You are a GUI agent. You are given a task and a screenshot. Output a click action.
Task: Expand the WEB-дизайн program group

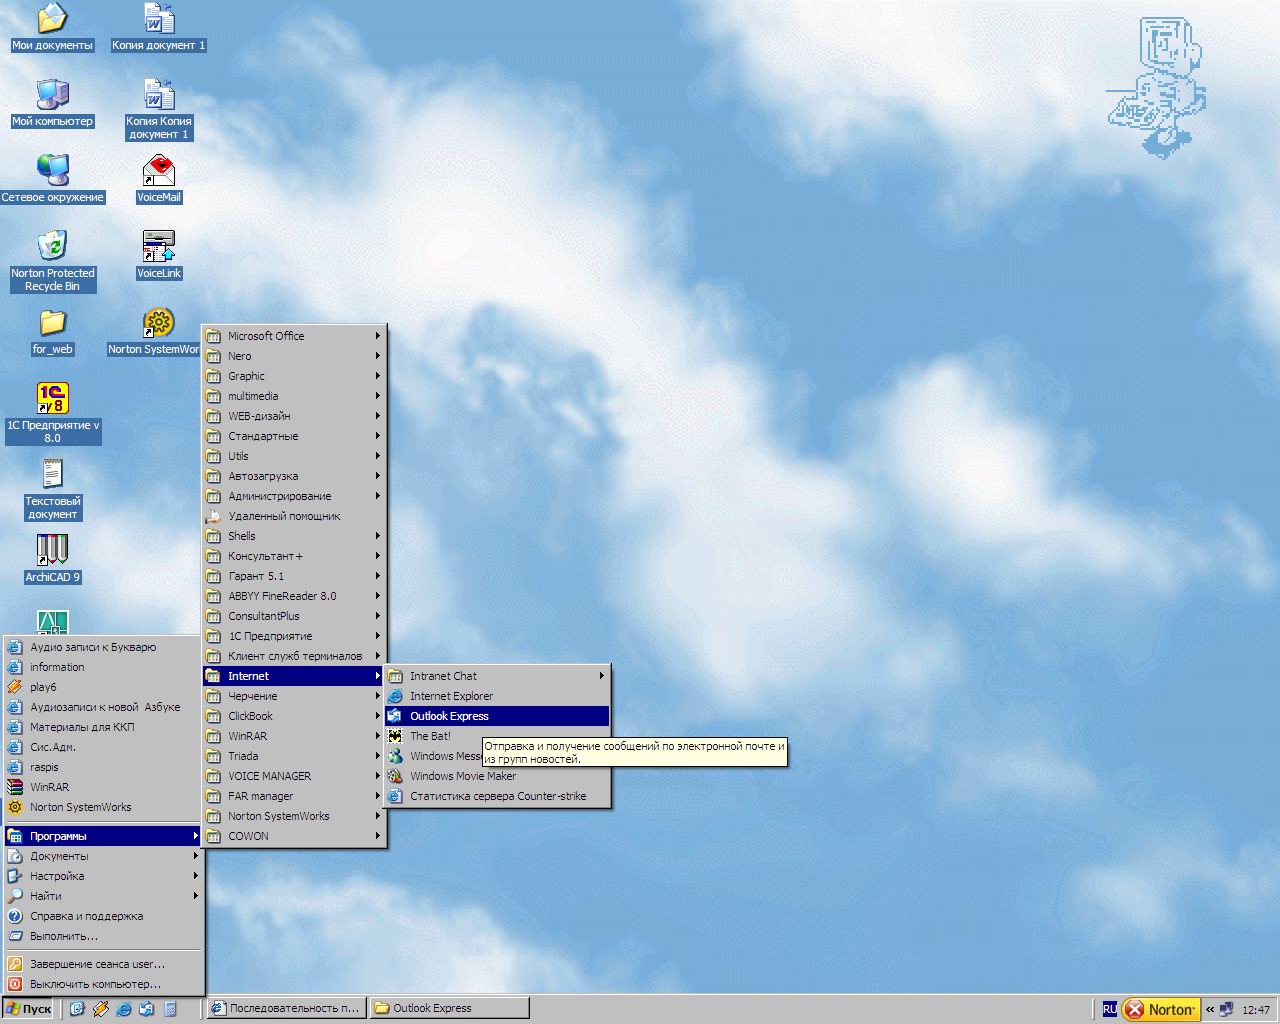click(294, 416)
